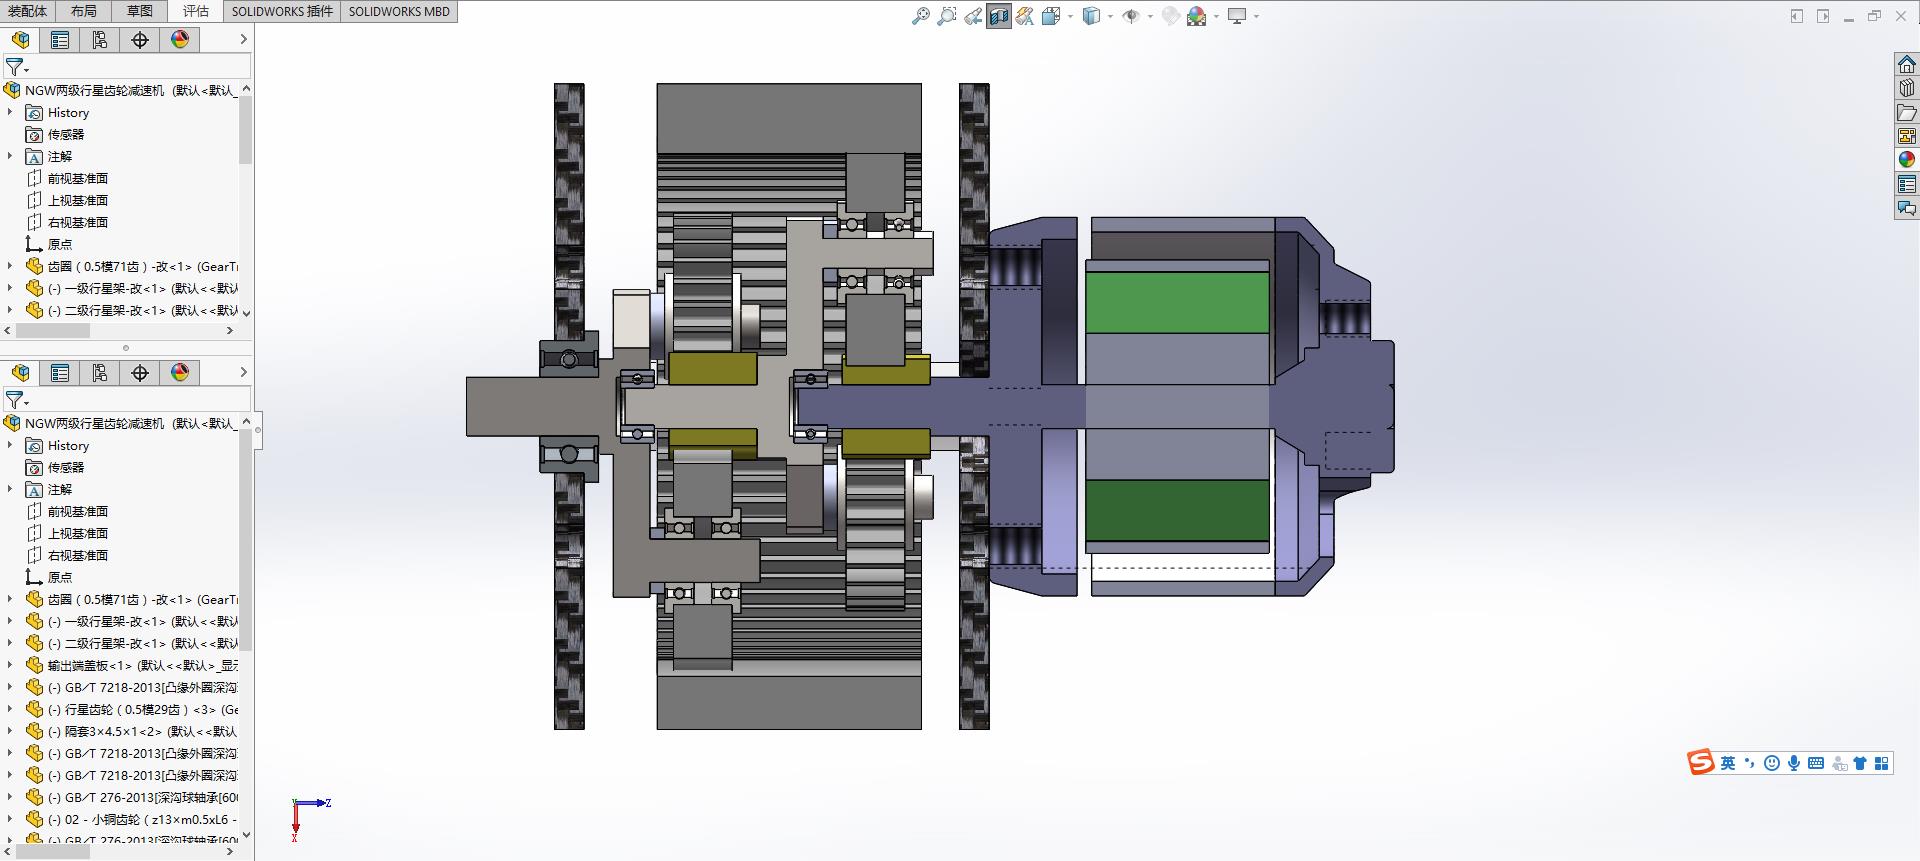The image size is (1920, 861).
Task: Open the Sogou toolbox grid icon
Action: point(1882,763)
